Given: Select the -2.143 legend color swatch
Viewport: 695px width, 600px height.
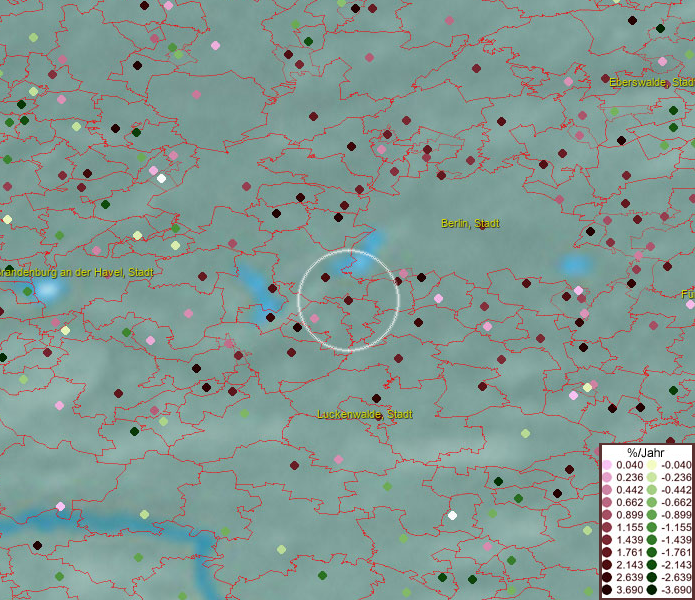Looking at the screenshot, I should click(652, 565).
